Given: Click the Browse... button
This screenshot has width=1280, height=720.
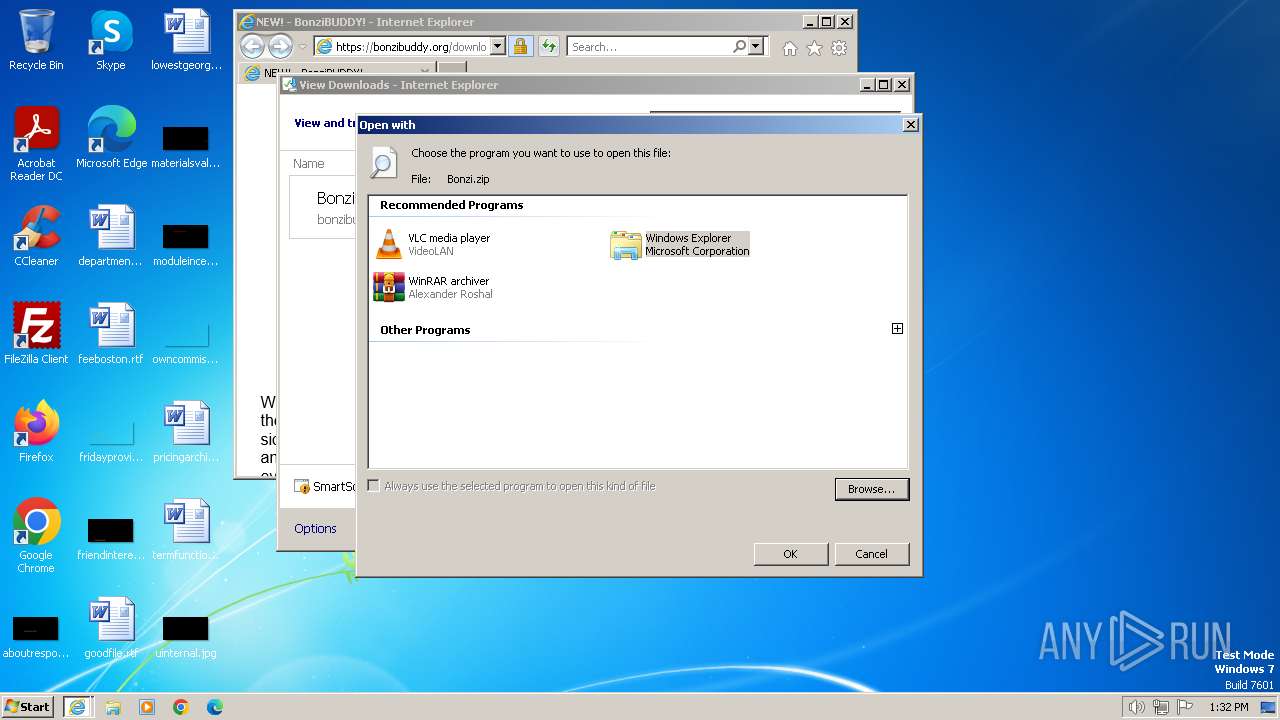Looking at the screenshot, I should point(872,489).
